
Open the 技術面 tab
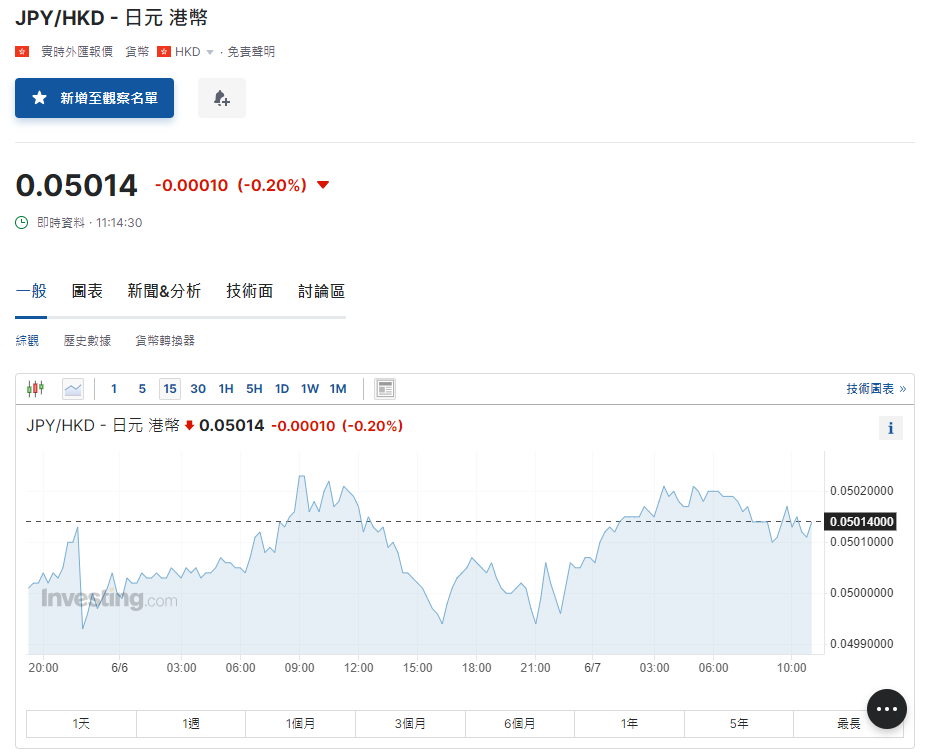249,291
